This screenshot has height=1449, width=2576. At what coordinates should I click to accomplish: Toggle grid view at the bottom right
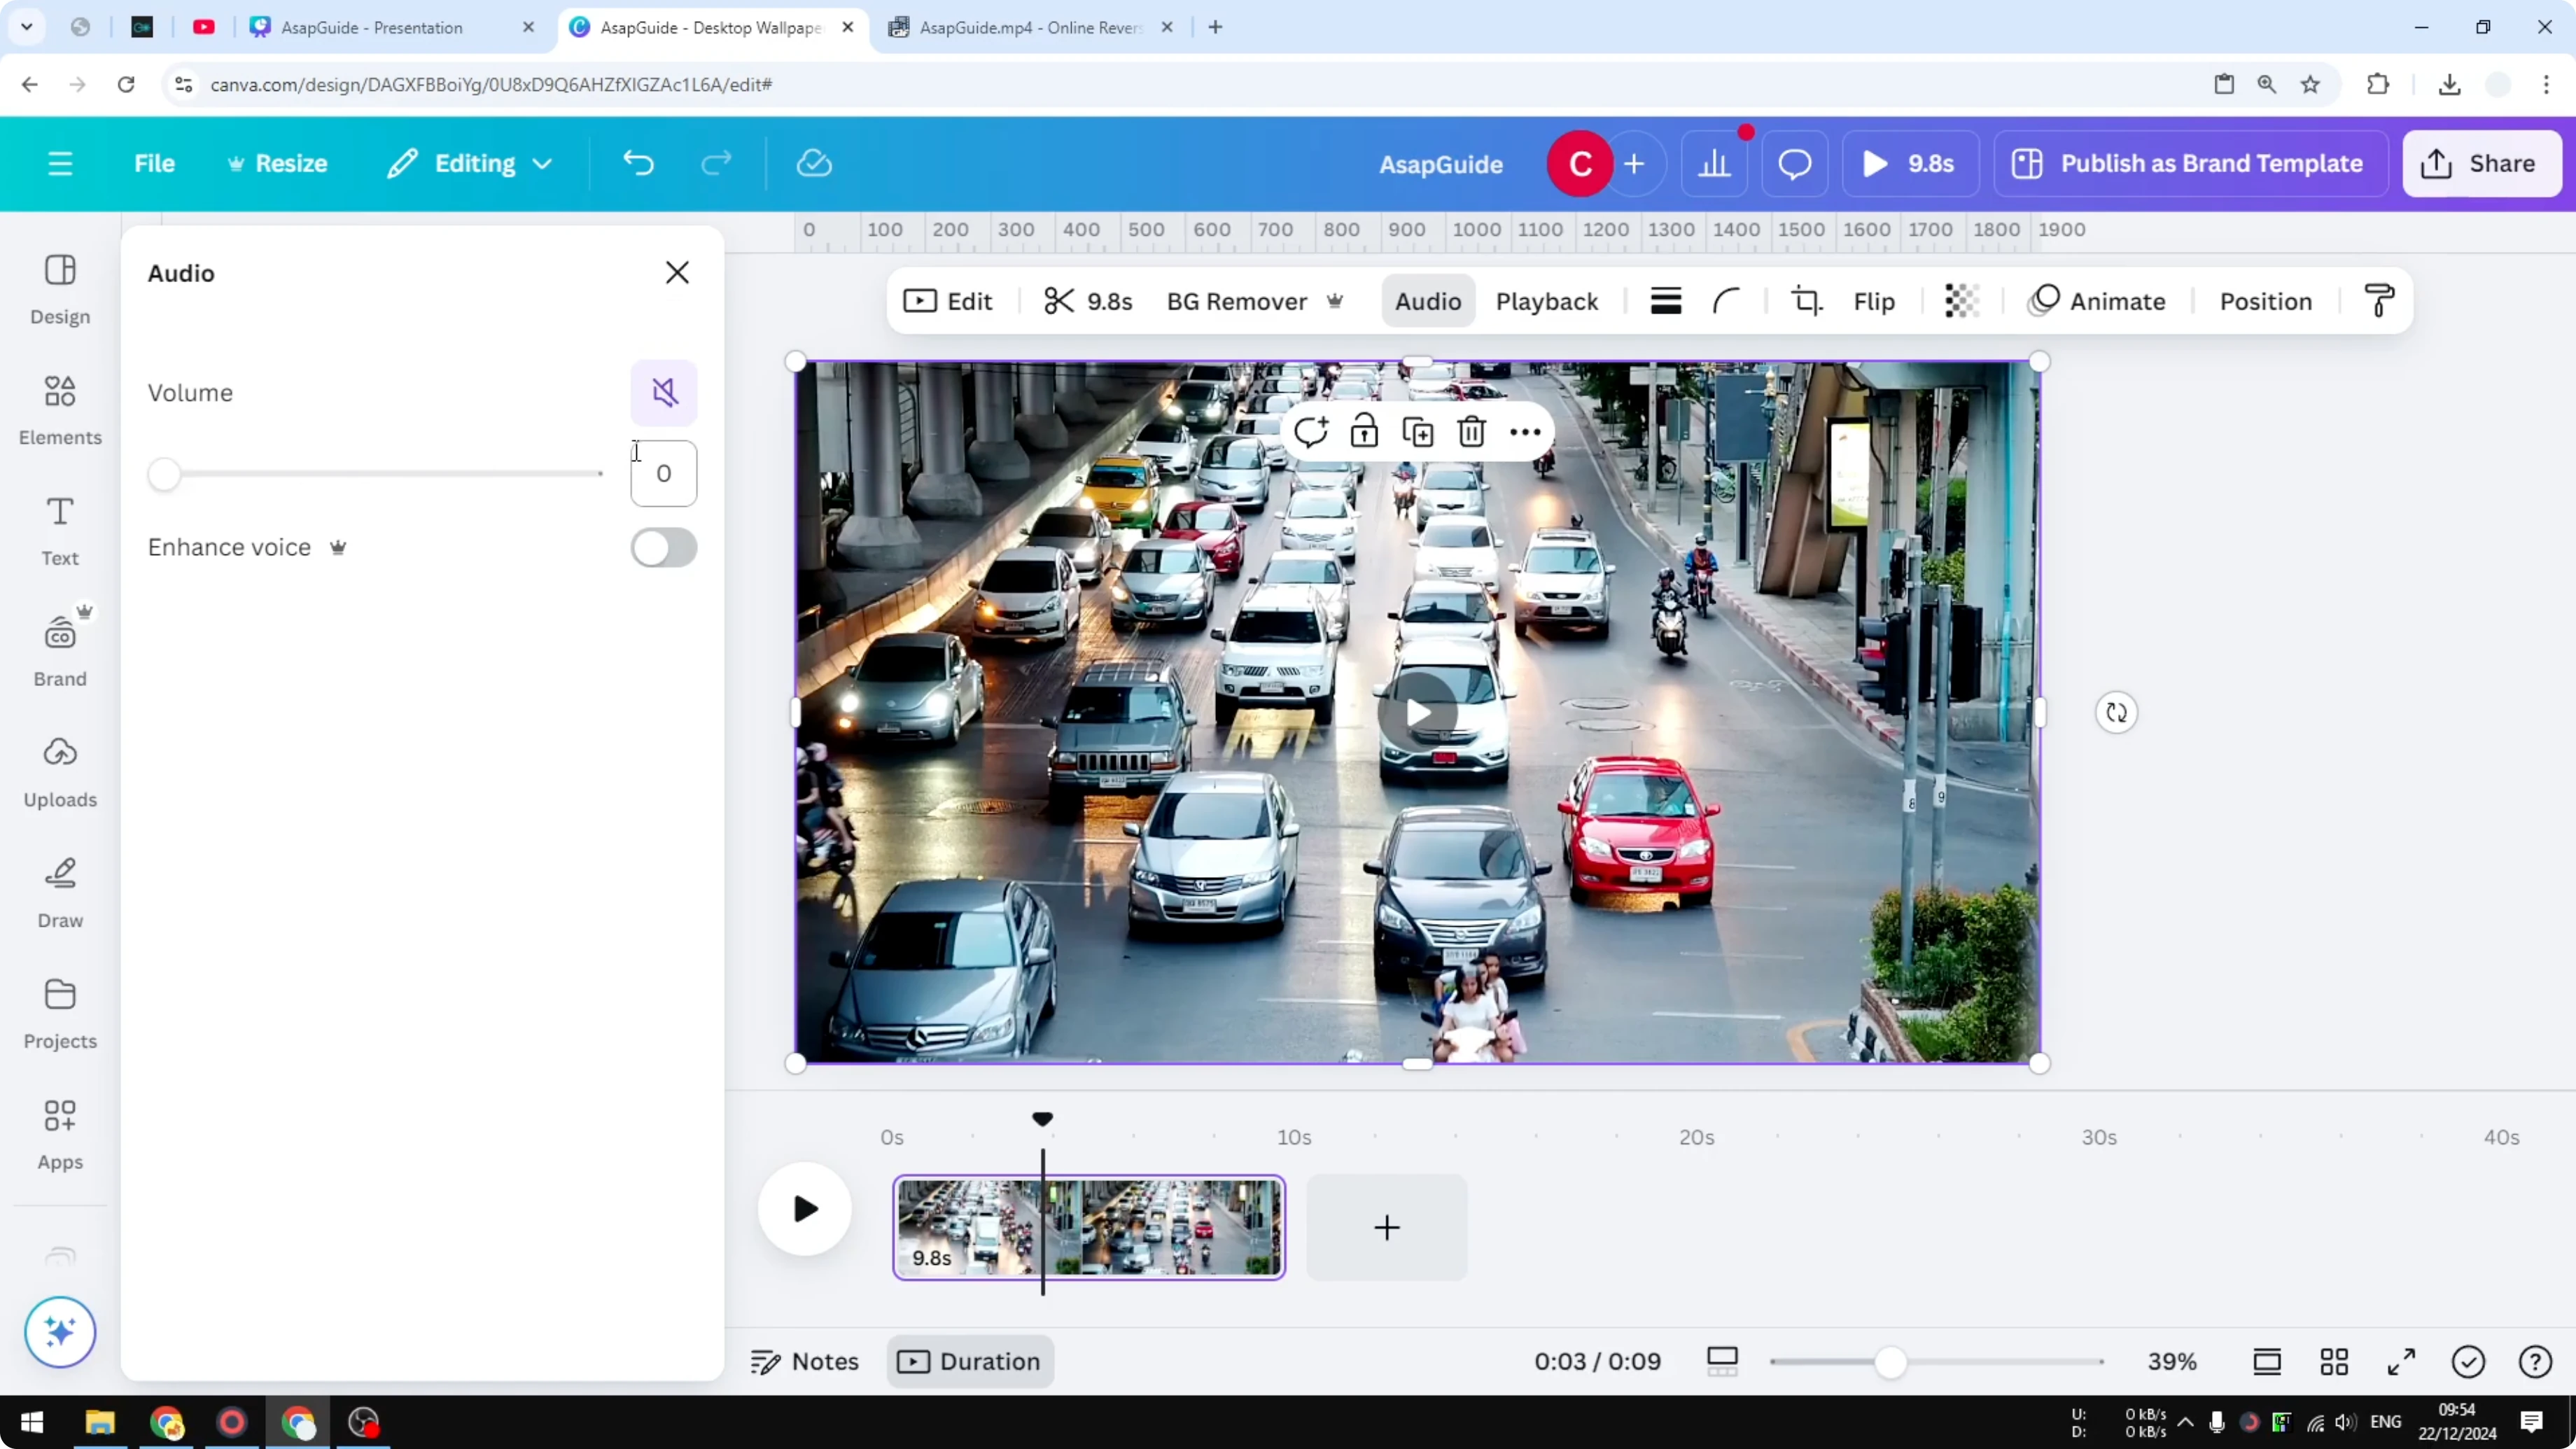(x=2334, y=1361)
